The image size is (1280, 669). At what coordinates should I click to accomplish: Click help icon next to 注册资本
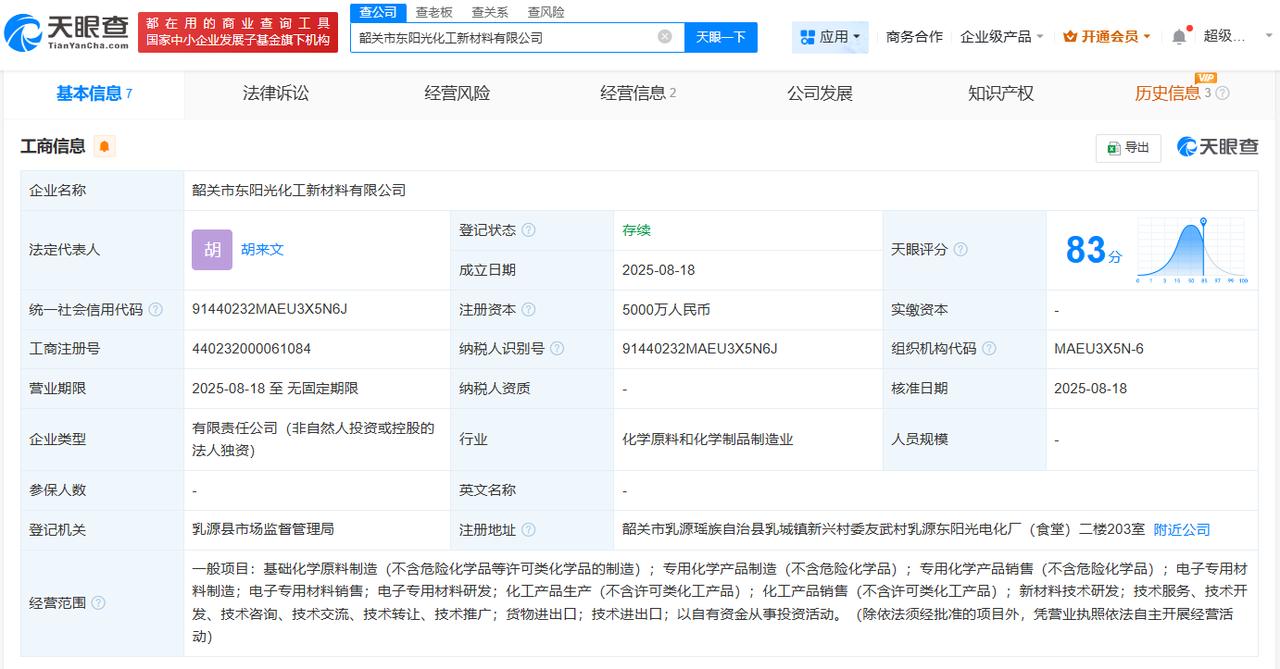(x=528, y=310)
